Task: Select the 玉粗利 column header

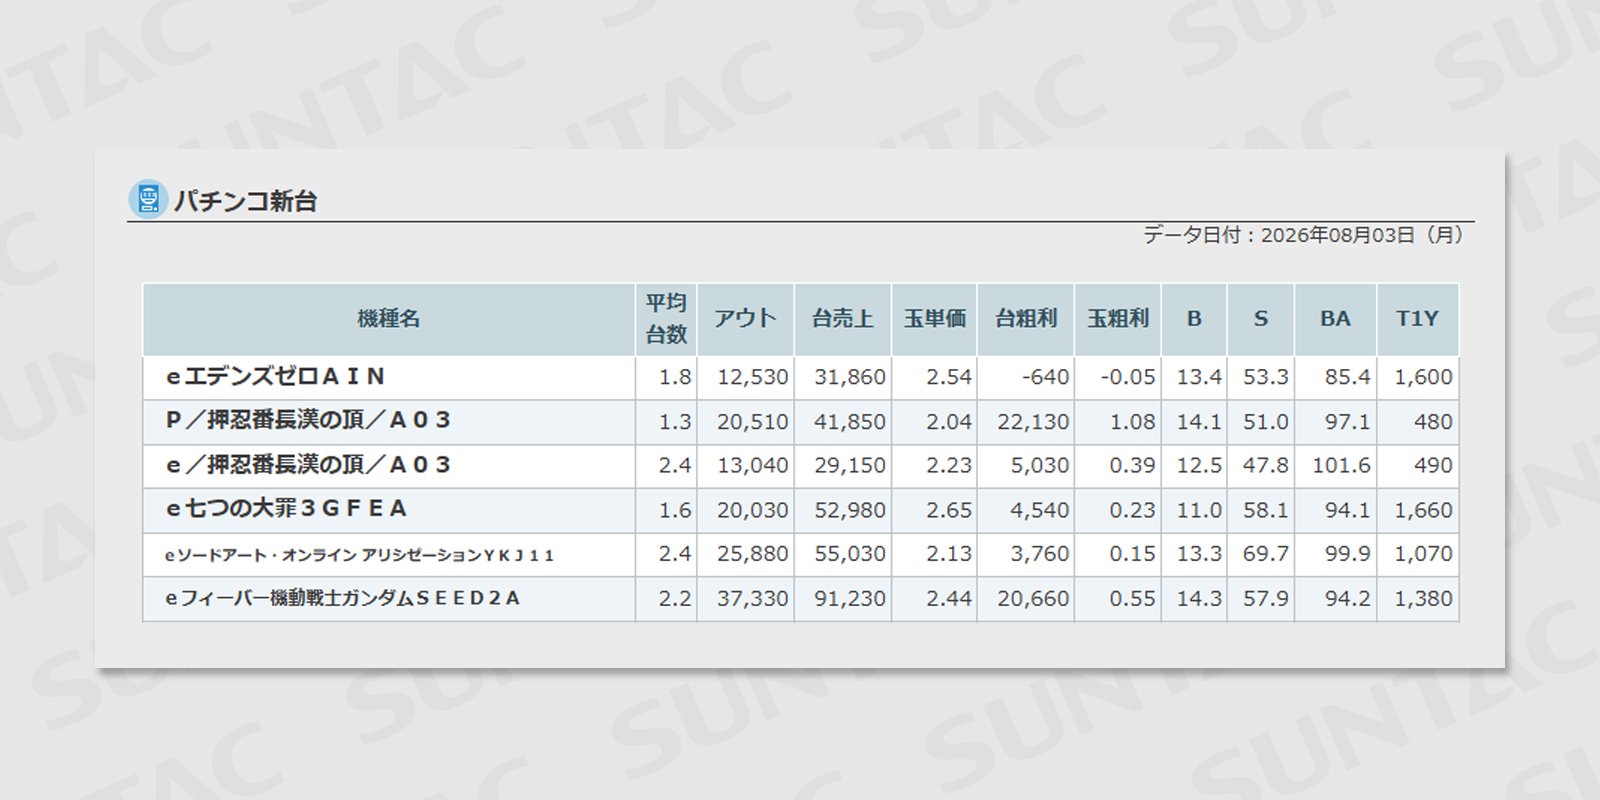Action: [1118, 319]
